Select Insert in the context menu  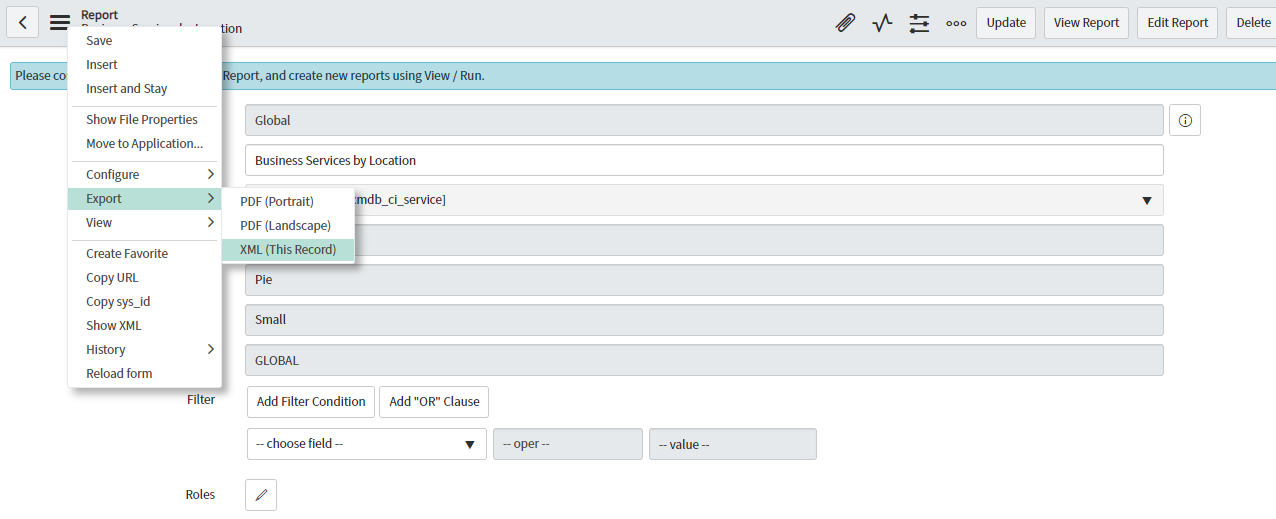point(144,65)
